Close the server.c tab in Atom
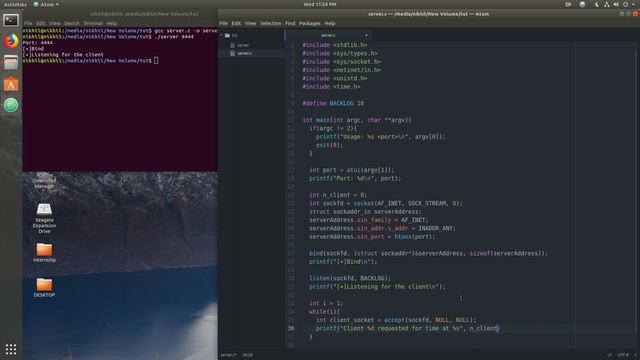 (x=366, y=36)
